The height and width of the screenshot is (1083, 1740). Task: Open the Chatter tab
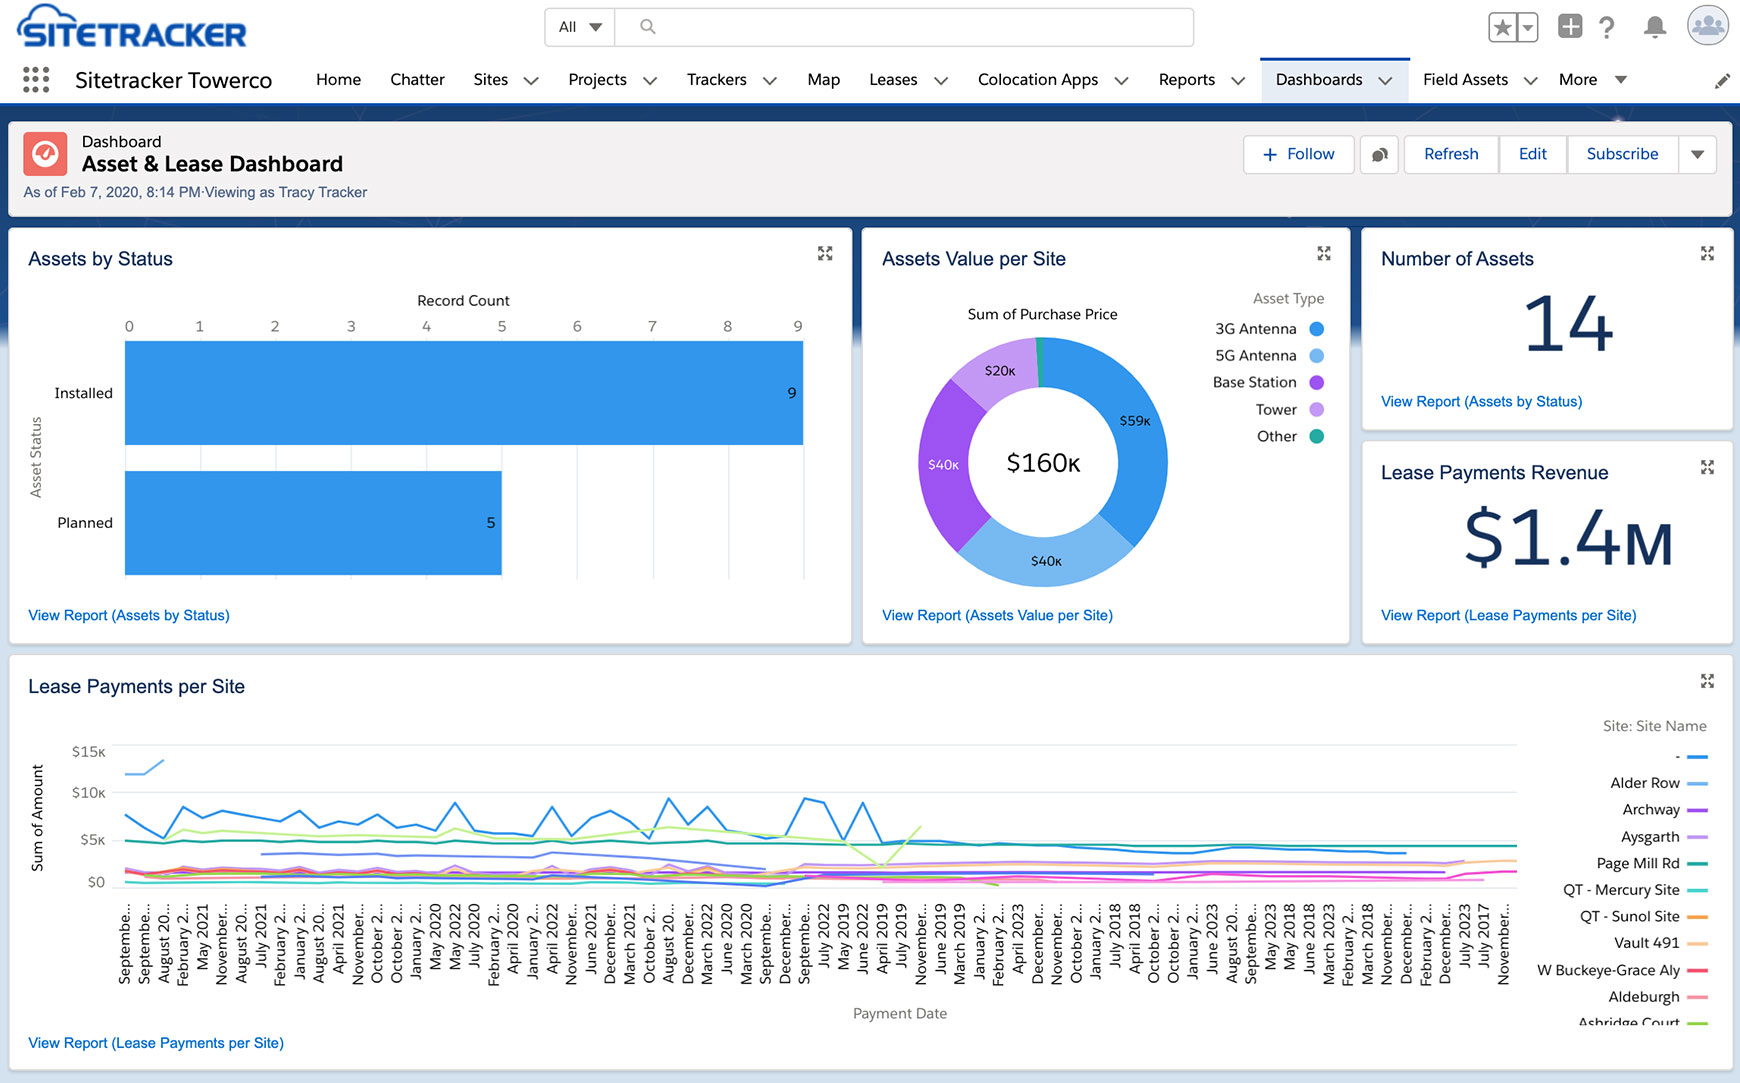(x=417, y=80)
